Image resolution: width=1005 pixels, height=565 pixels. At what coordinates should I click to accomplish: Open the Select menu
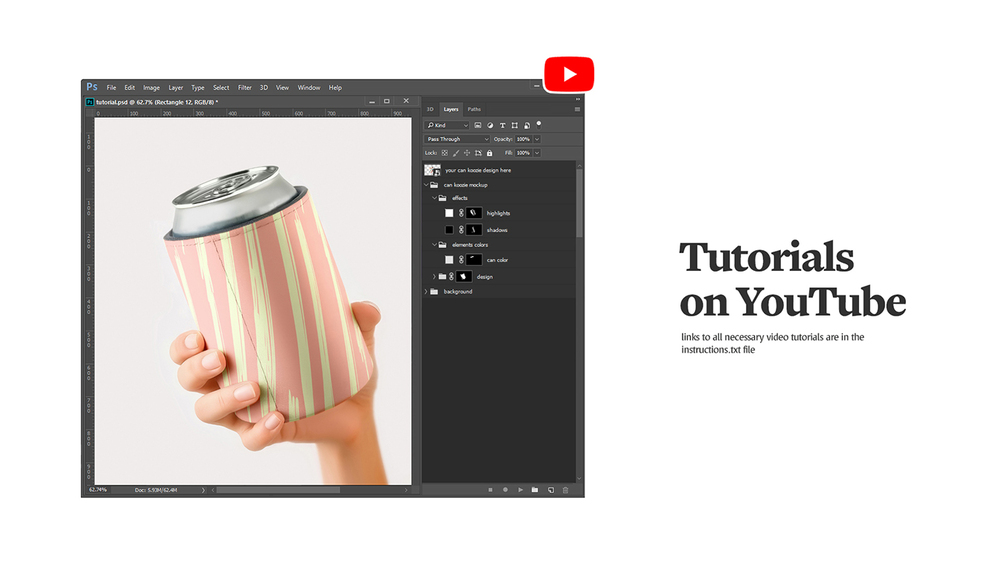tap(221, 88)
